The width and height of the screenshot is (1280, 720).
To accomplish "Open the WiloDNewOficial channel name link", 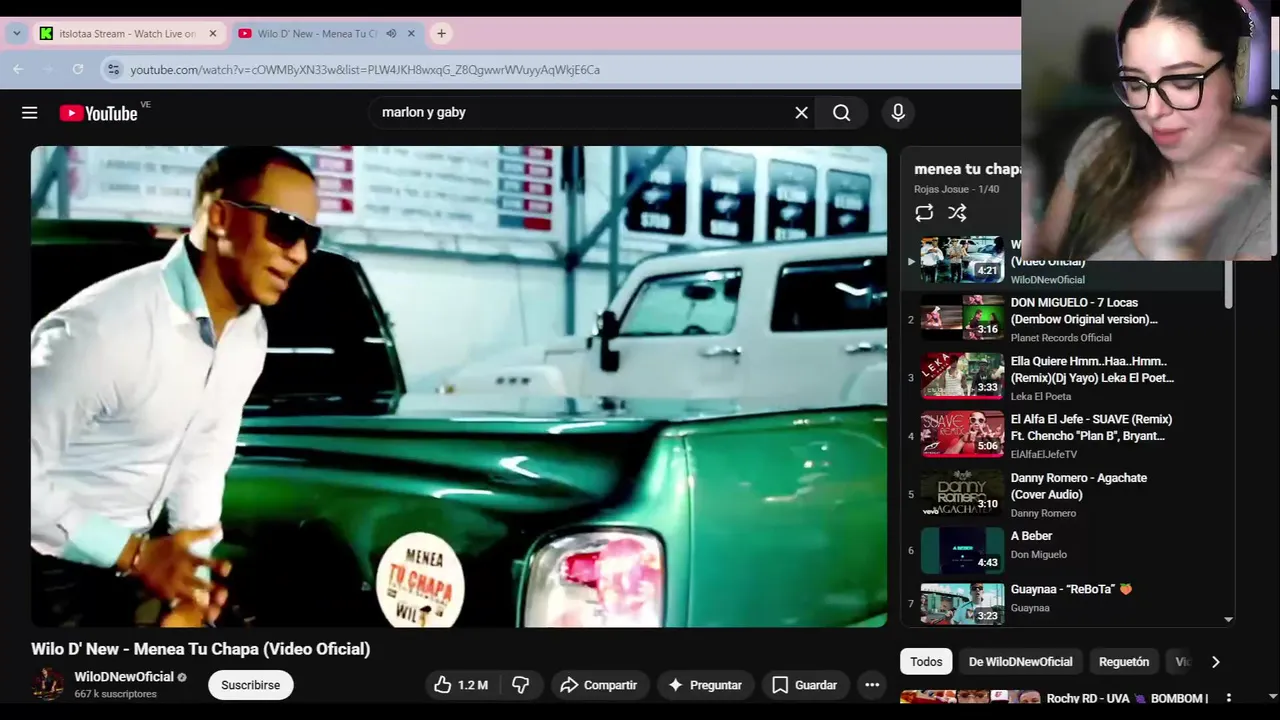I will [124, 677].
